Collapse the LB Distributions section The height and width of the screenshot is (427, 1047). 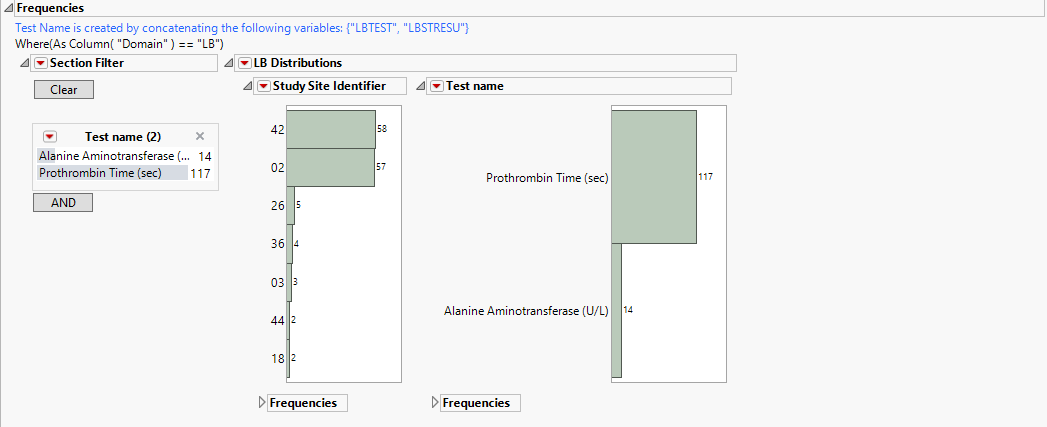(x=229, y=64)
